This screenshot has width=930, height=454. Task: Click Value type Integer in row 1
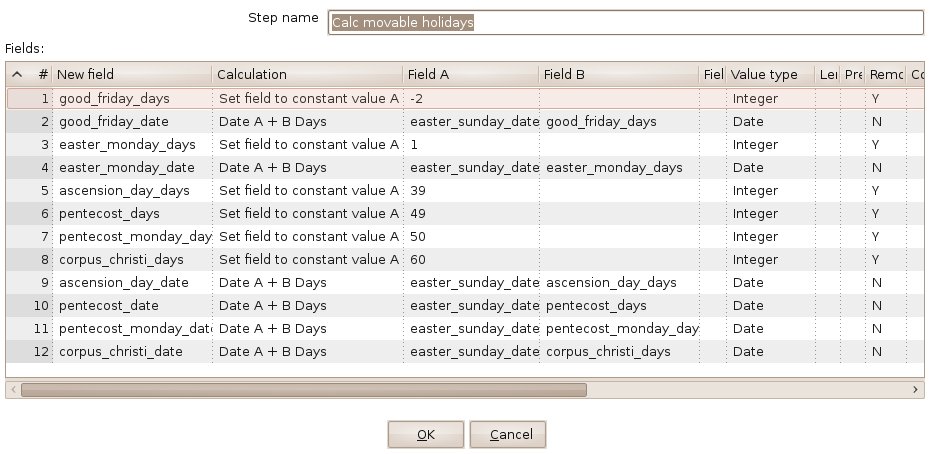[771, 99]
